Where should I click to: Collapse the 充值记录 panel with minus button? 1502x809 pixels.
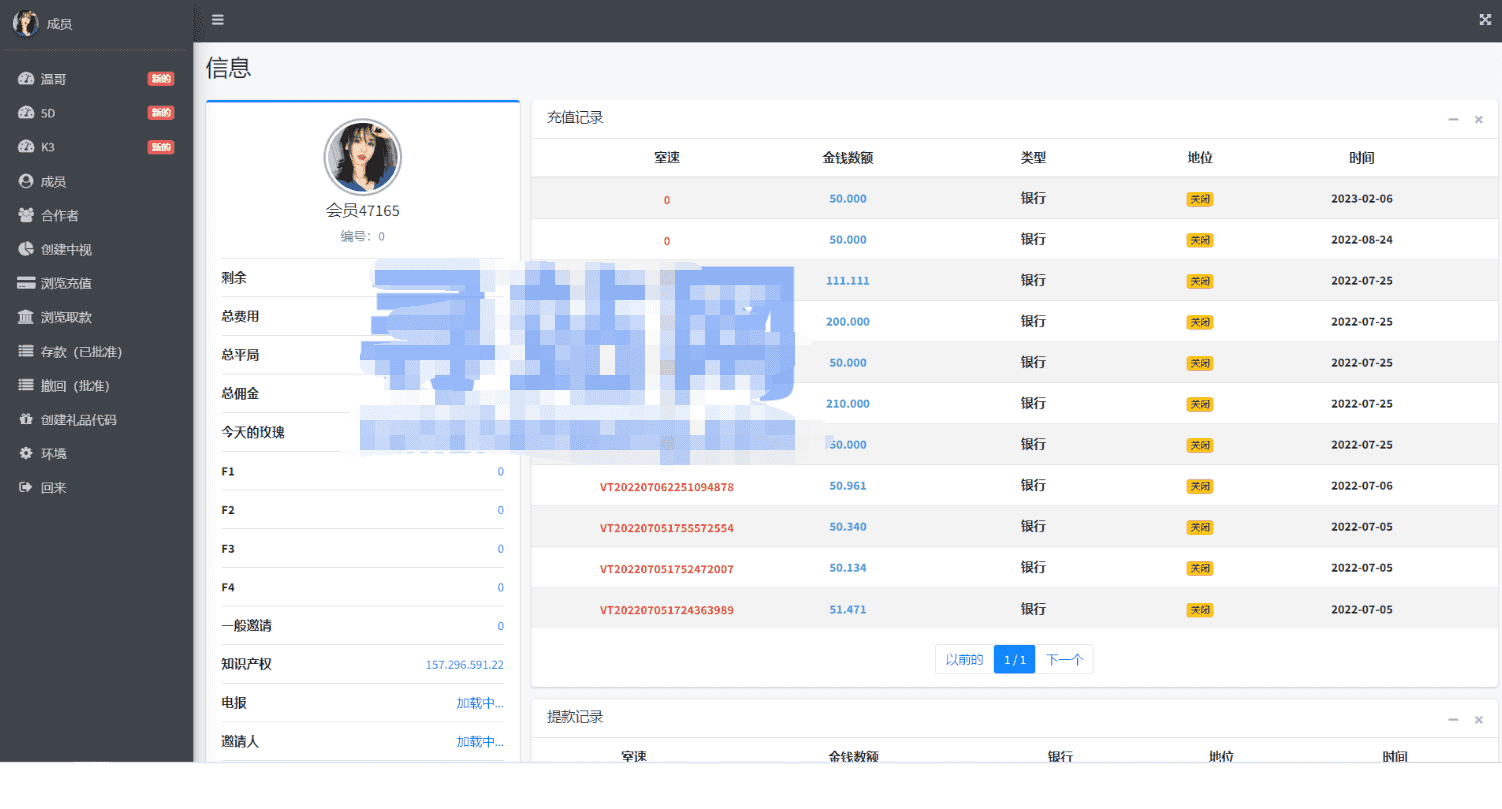tap(1453, 120)
